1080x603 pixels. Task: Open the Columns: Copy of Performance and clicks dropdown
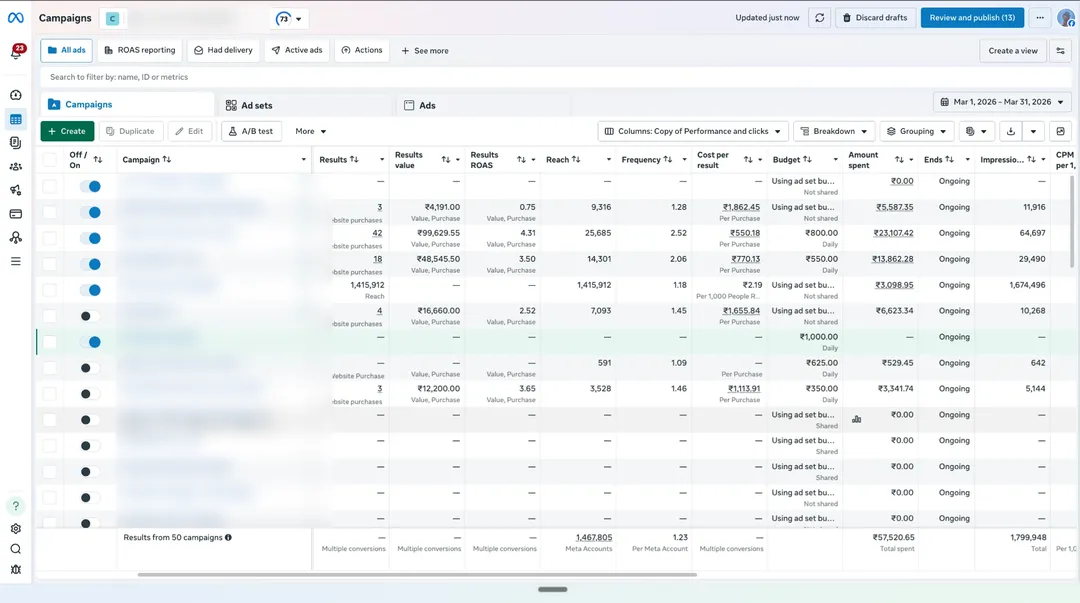(693, 131)
